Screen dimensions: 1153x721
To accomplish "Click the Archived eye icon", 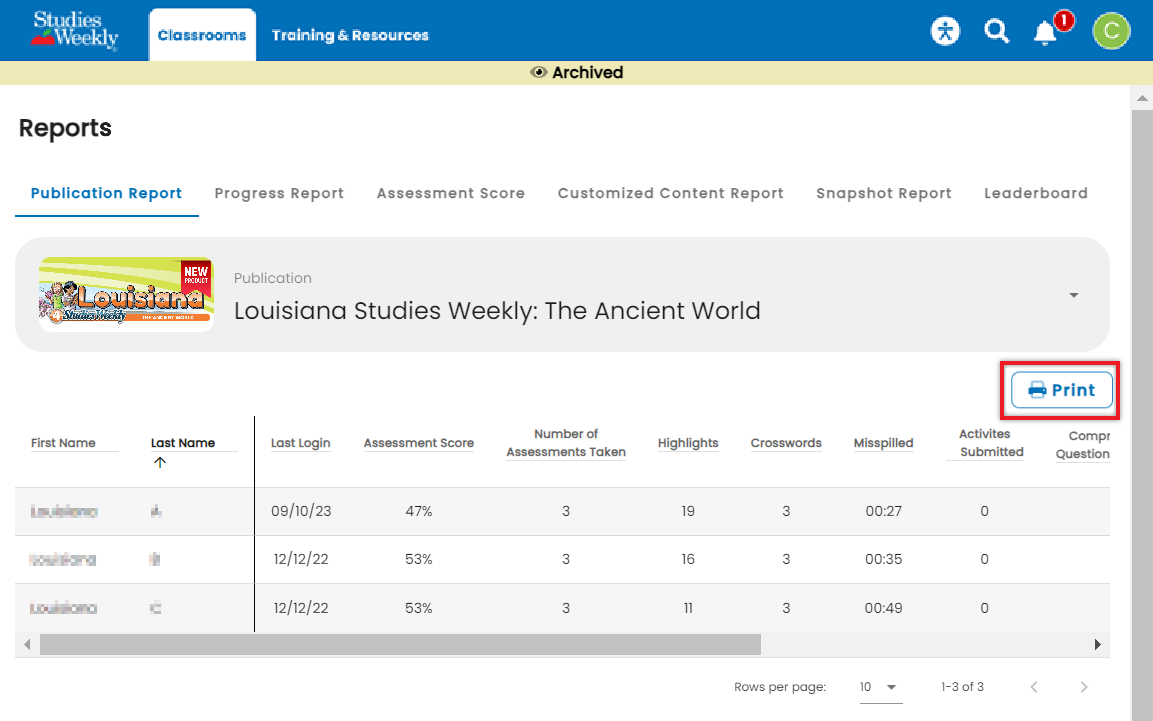I will pos(538,72).
